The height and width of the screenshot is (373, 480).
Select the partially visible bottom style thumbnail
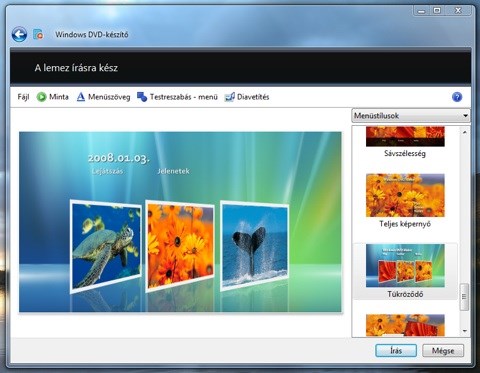[x=405, y=325]
